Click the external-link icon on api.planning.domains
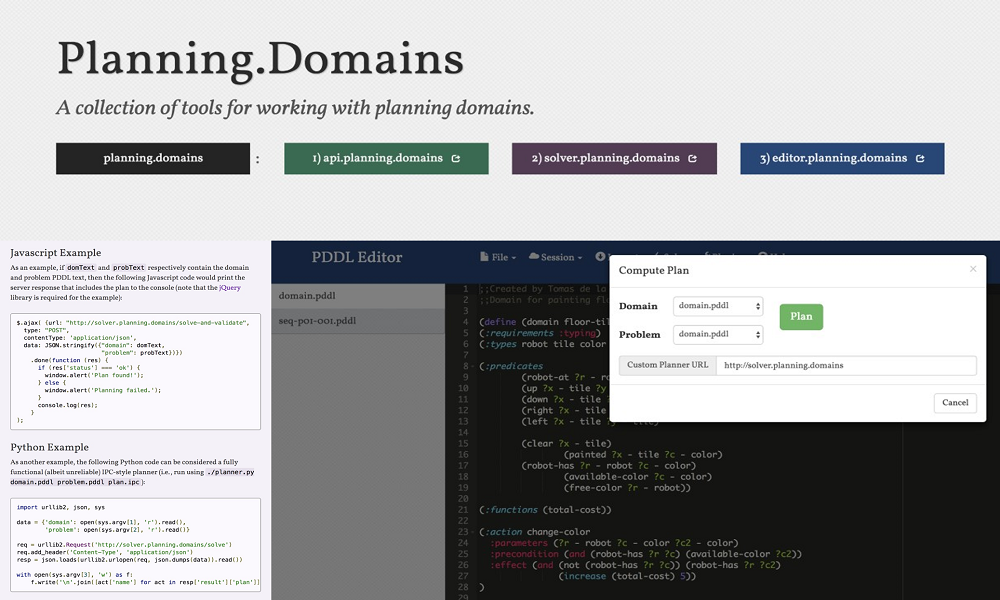The width and height of the screenshot is (1000, 600). click(x=456, y=158)
